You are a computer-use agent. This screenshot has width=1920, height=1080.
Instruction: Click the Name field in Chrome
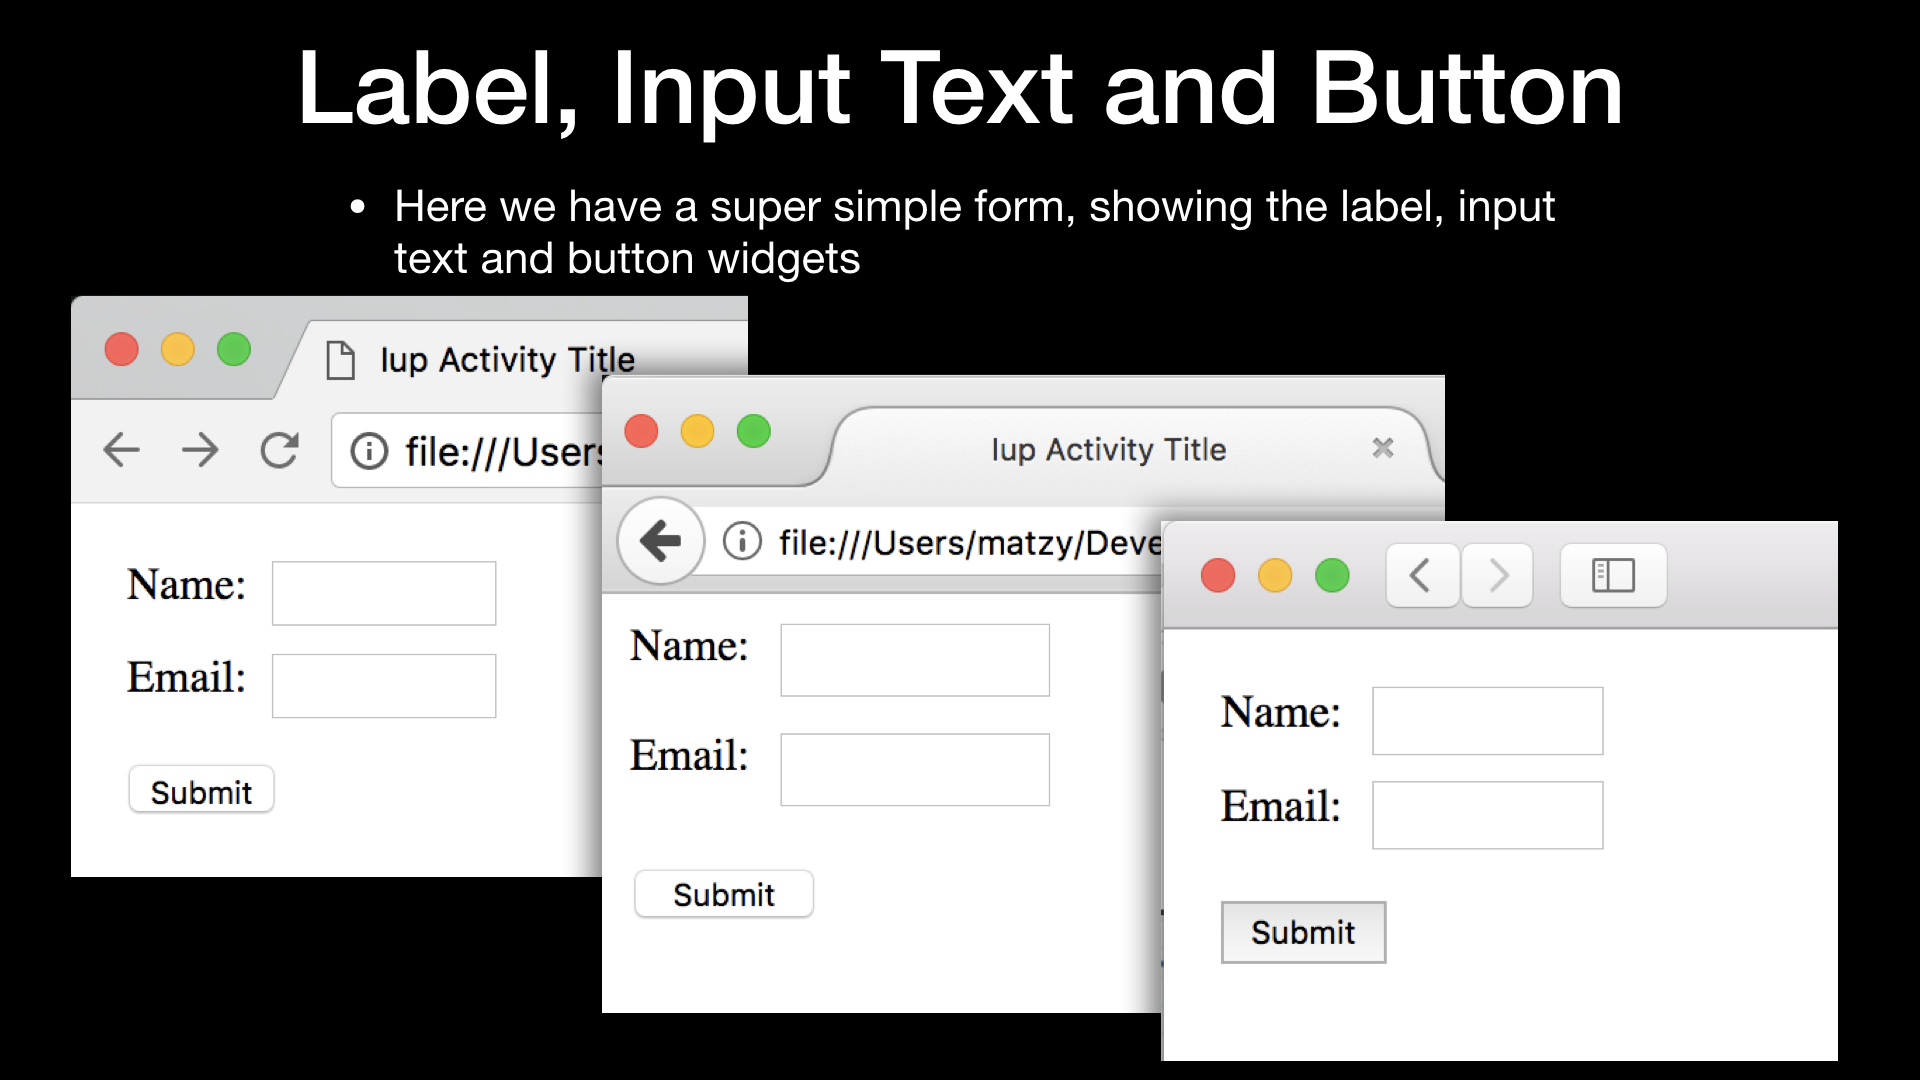pyautogui.click(x=384, y=593)
